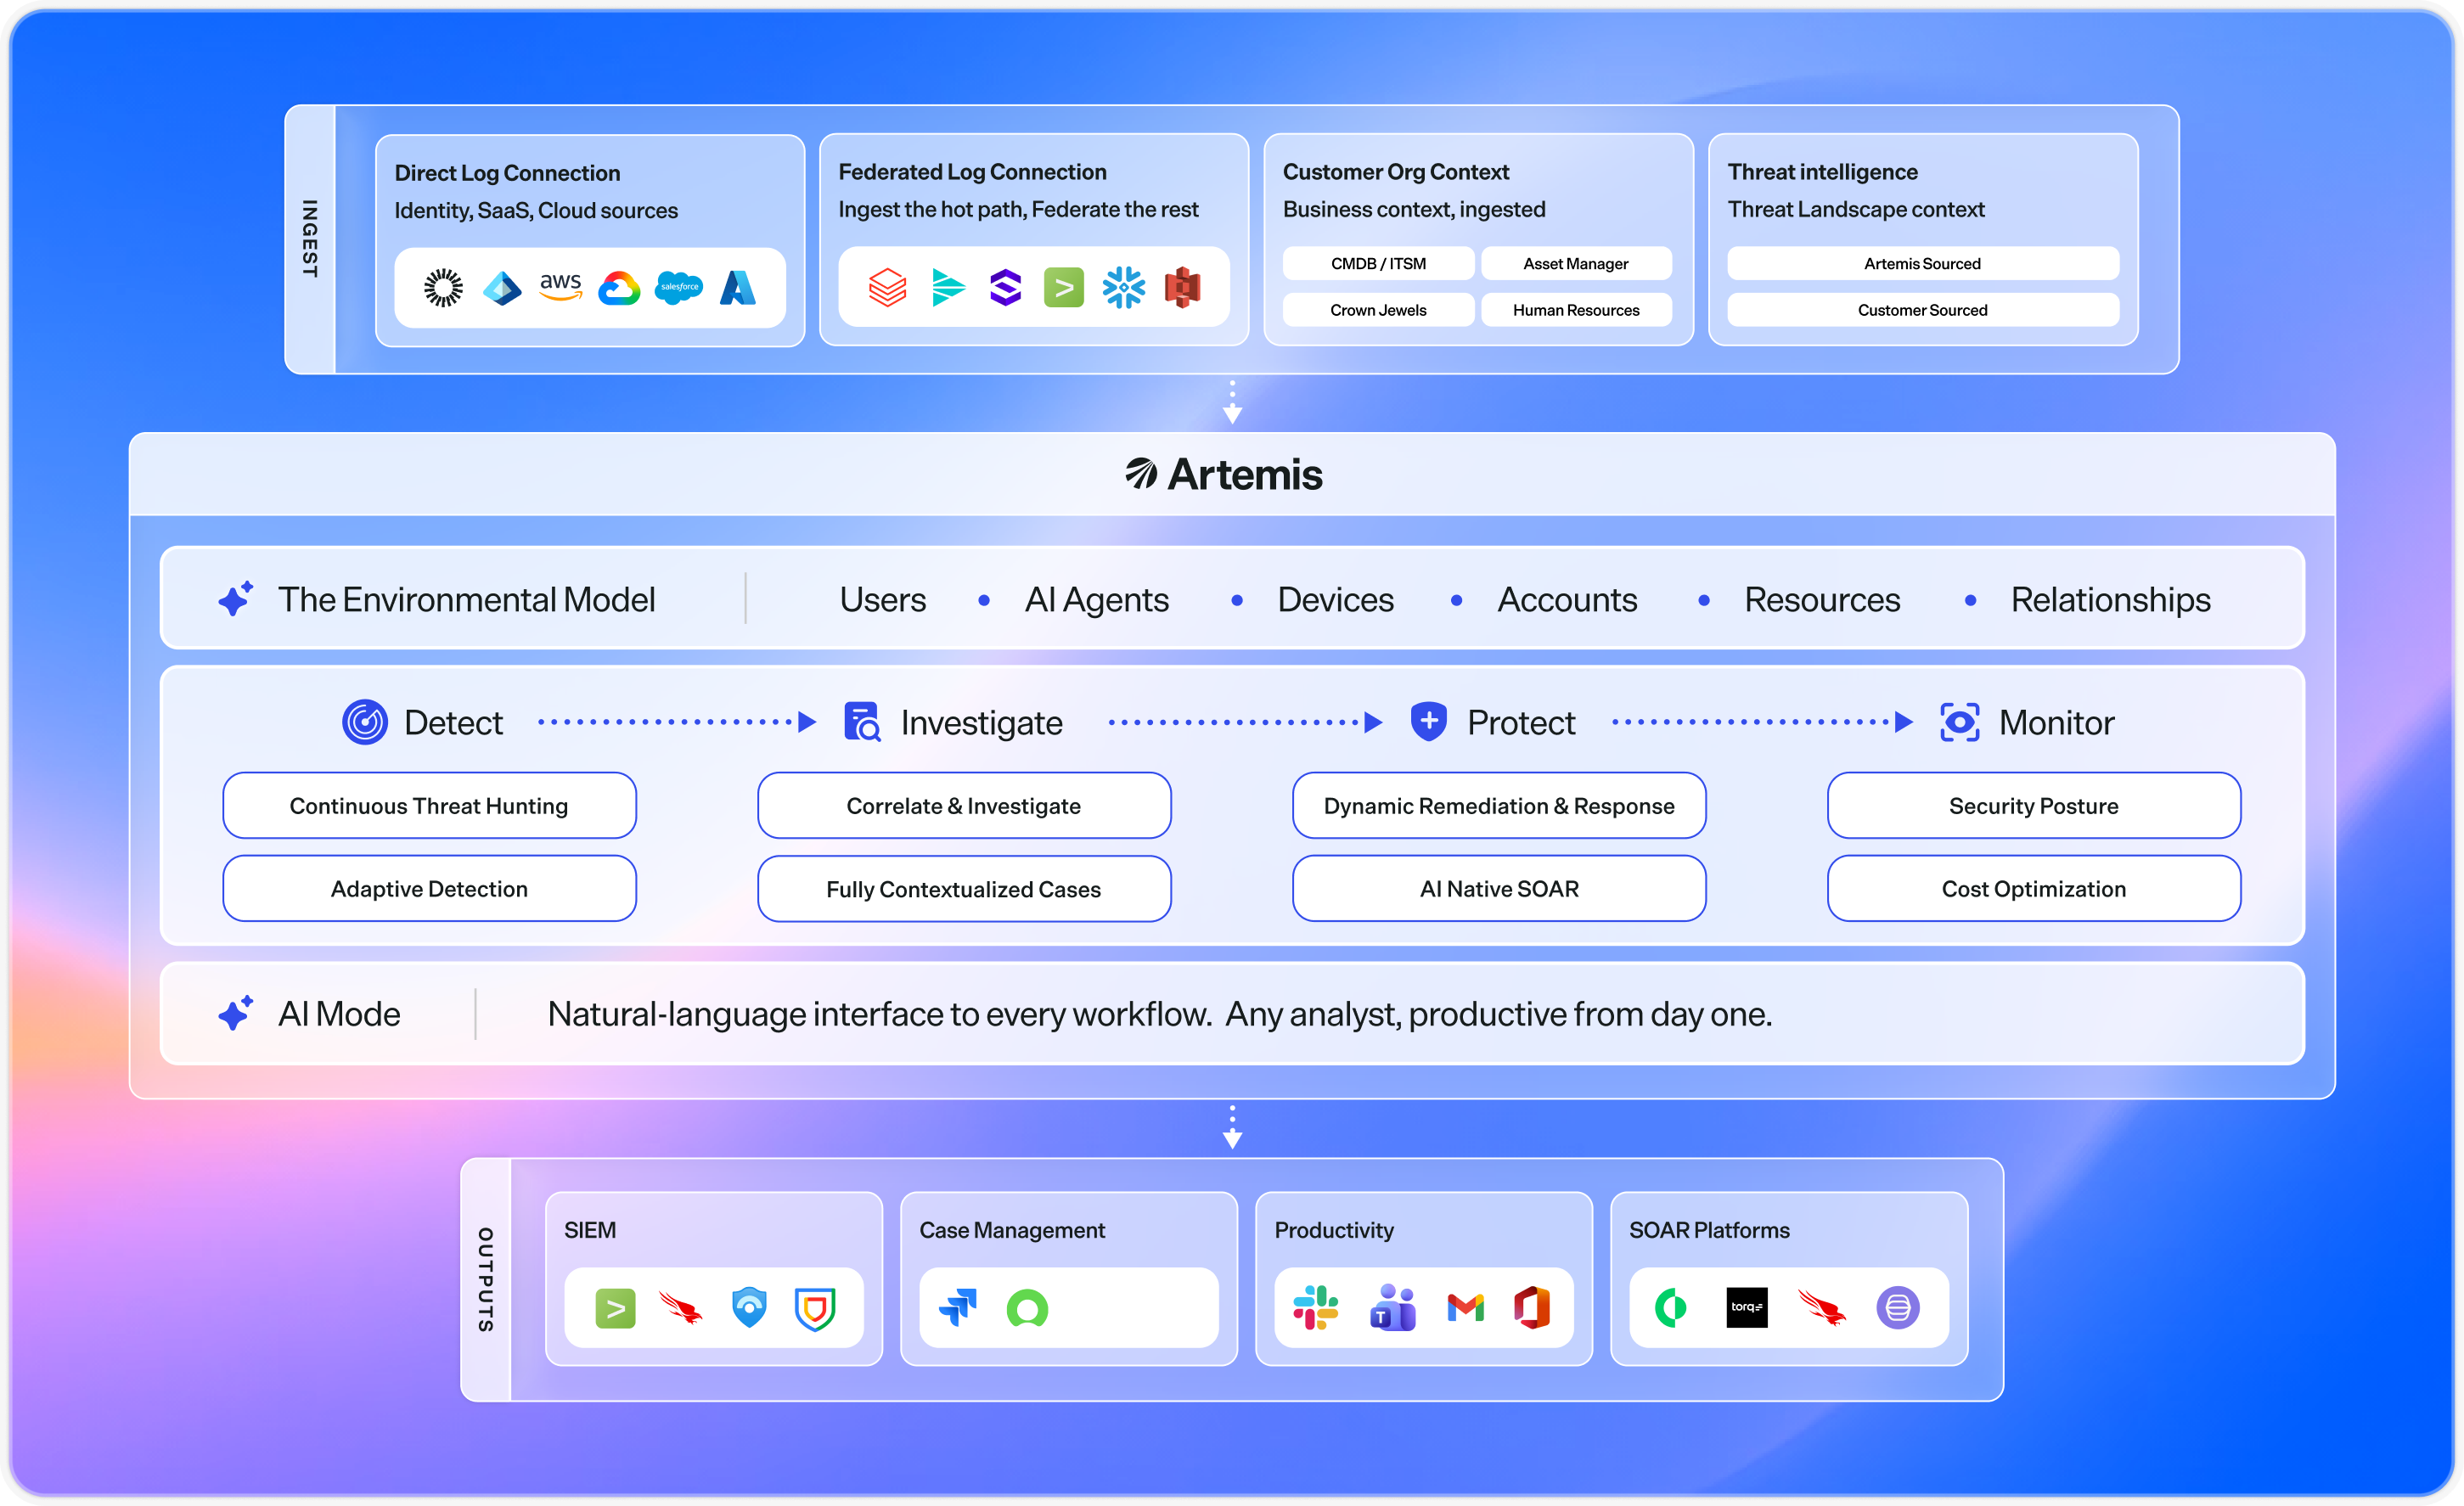2464x1506 pixels.
Task: Click the vertical INGEST label
Action: 310,239
